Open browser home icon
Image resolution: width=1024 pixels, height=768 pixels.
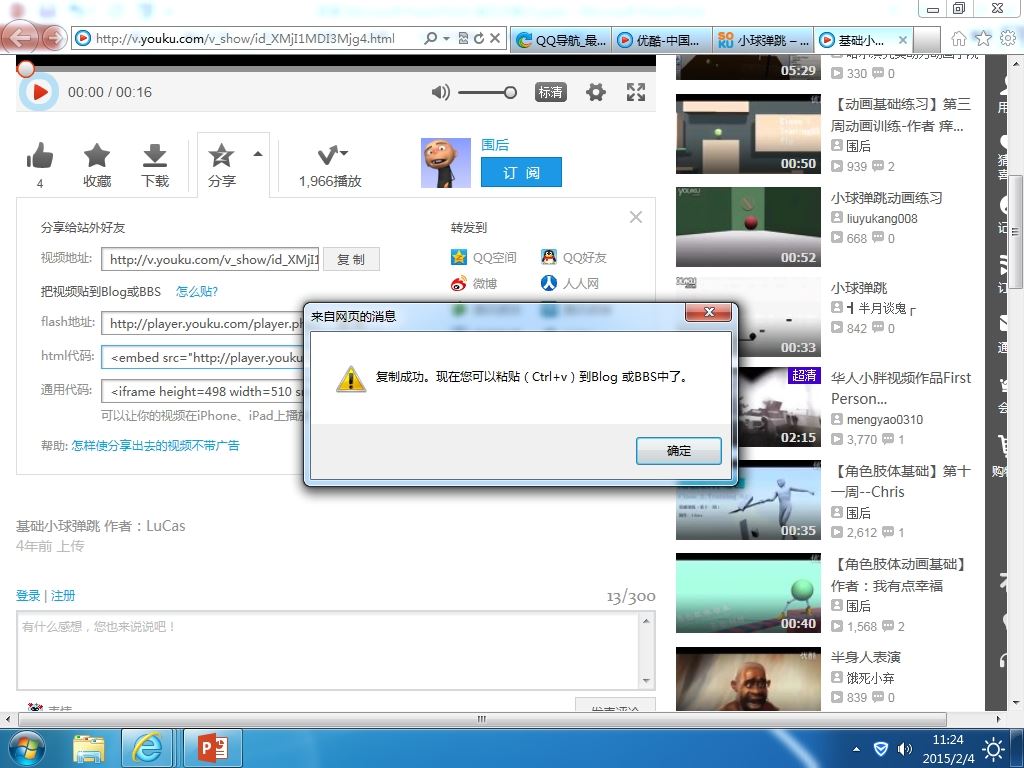pyautogui.click(x=958, y=39)
